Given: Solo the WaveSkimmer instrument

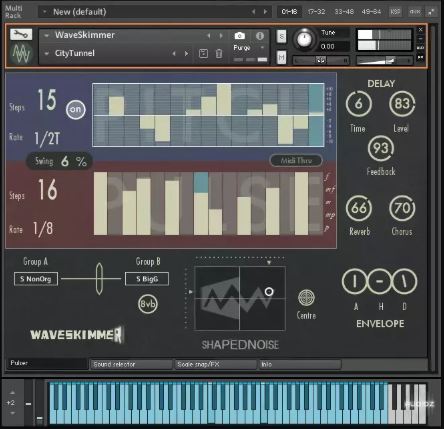Looking at the screenshot, I should coord(281,36).
